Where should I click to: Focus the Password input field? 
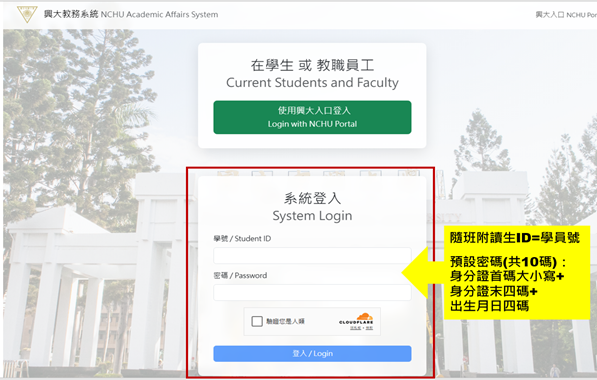pyautogui.click(x=312, y=292)
